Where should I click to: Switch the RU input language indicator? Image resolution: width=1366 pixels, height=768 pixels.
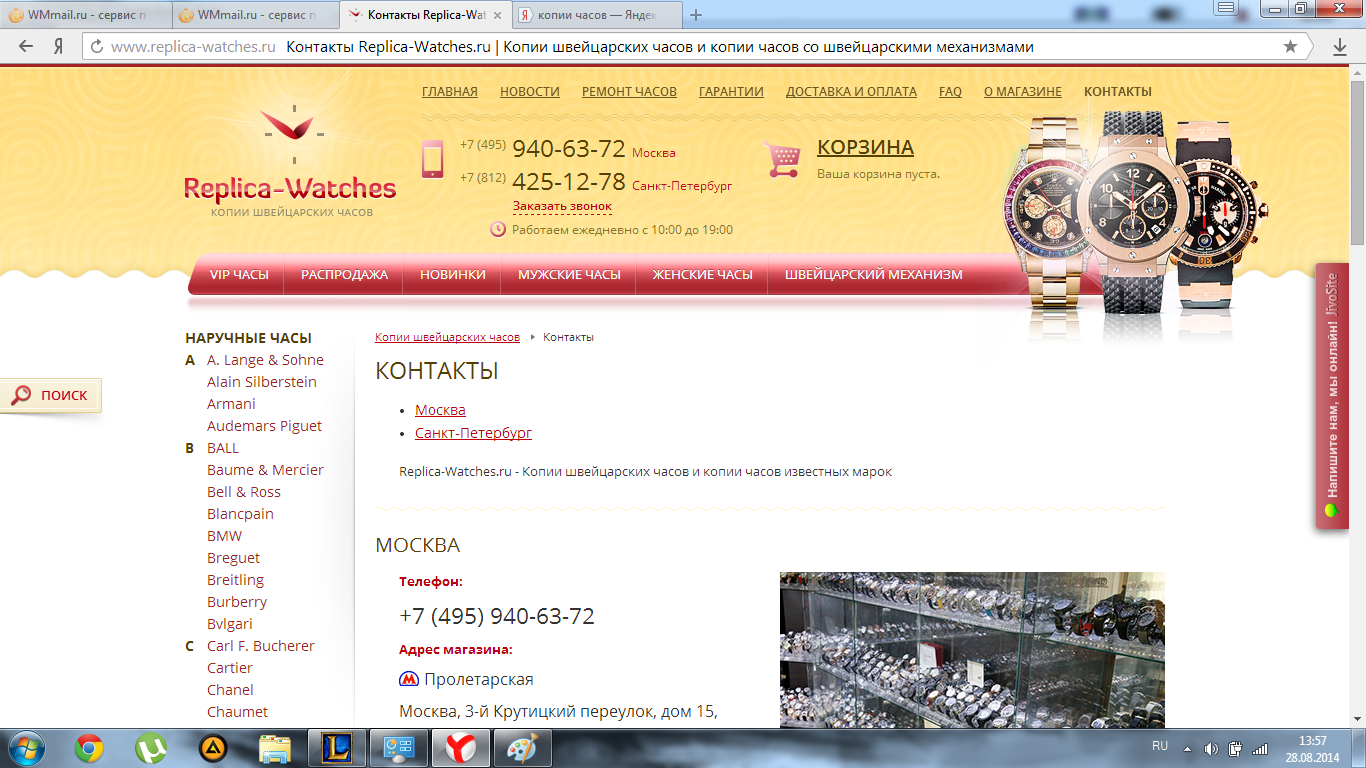pyautogui.click(x=1160, y=746)
